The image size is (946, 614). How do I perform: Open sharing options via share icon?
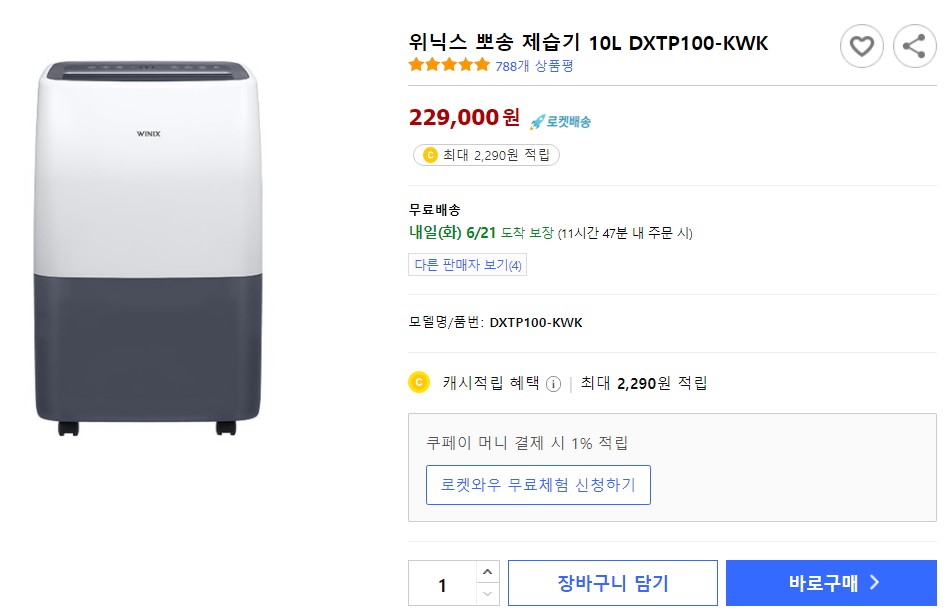914,46
